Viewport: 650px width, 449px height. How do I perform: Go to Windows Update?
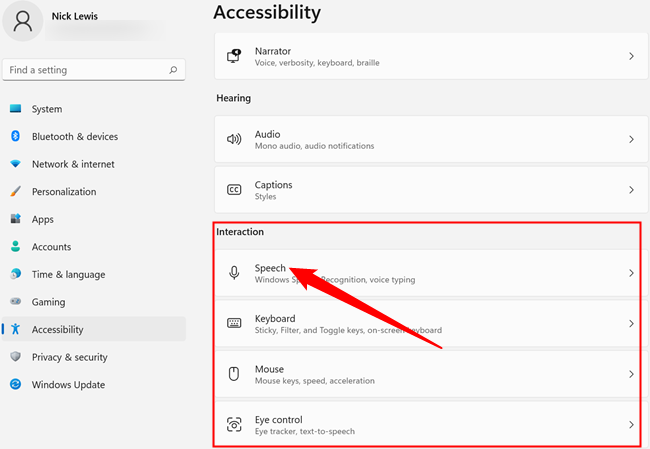pos(94,384)
